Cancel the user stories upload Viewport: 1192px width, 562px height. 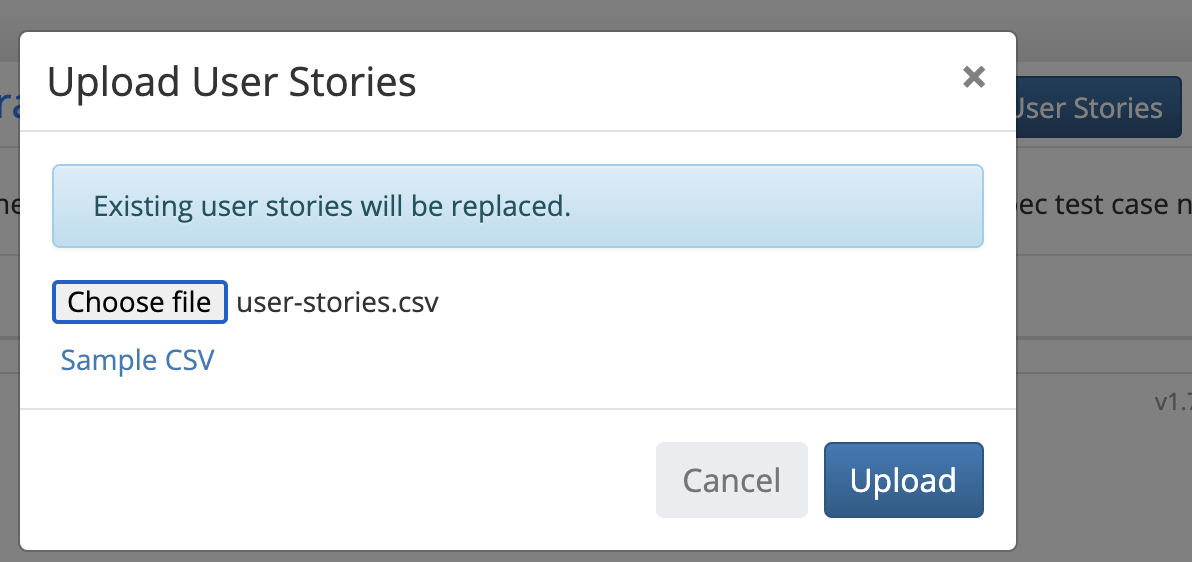[731, 480]
